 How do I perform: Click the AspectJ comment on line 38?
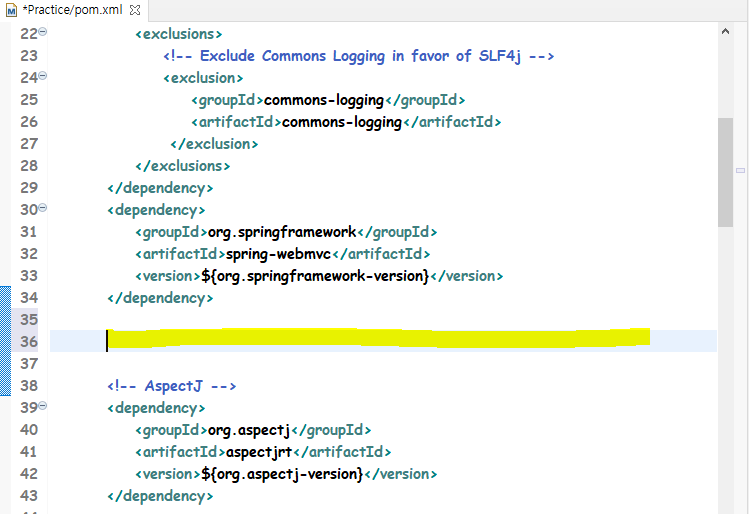point(171,386)
